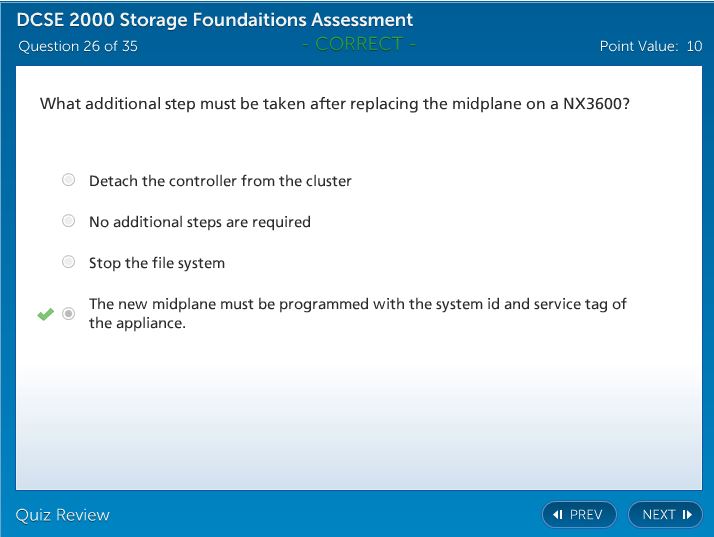This screenshot has height=537, width=714.
Task: Click the green checkmark beside the correct answer
Action: (x=45, y=314)
